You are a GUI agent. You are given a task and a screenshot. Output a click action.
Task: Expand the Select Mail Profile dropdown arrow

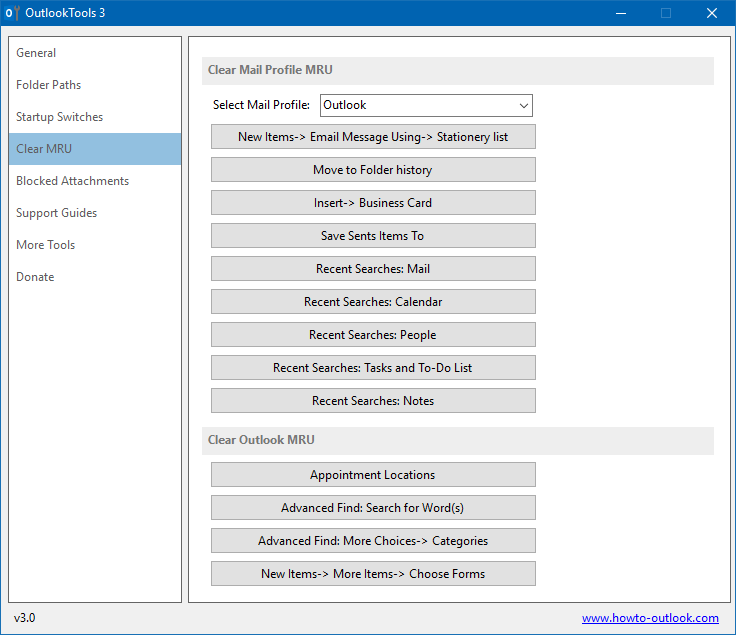pos(524,106)
